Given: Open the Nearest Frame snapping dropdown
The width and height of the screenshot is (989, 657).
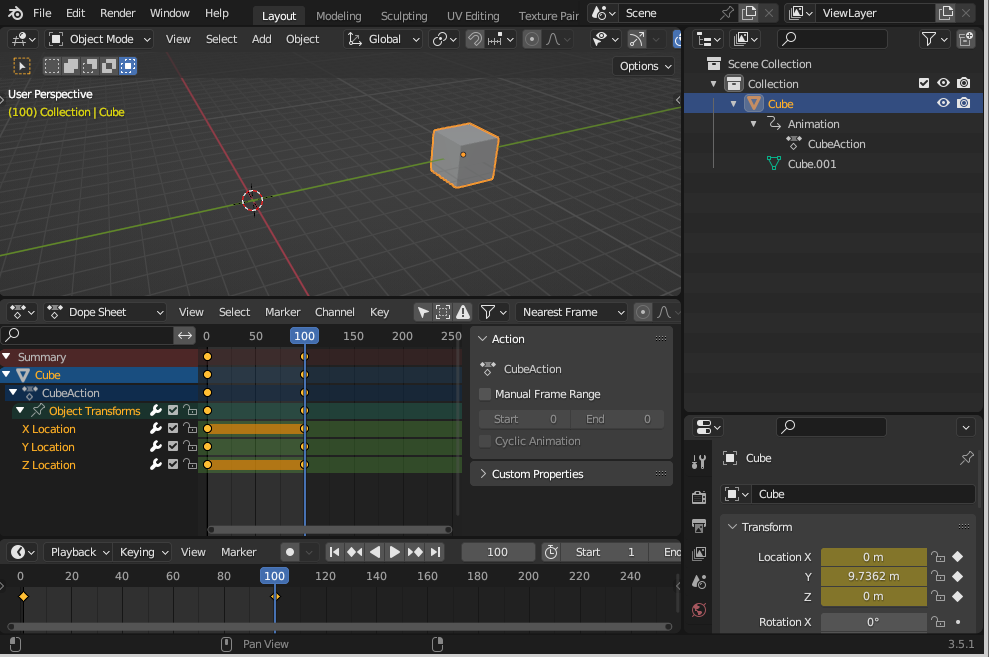Looking at the screenshot, I should click(x=572, y=311).
